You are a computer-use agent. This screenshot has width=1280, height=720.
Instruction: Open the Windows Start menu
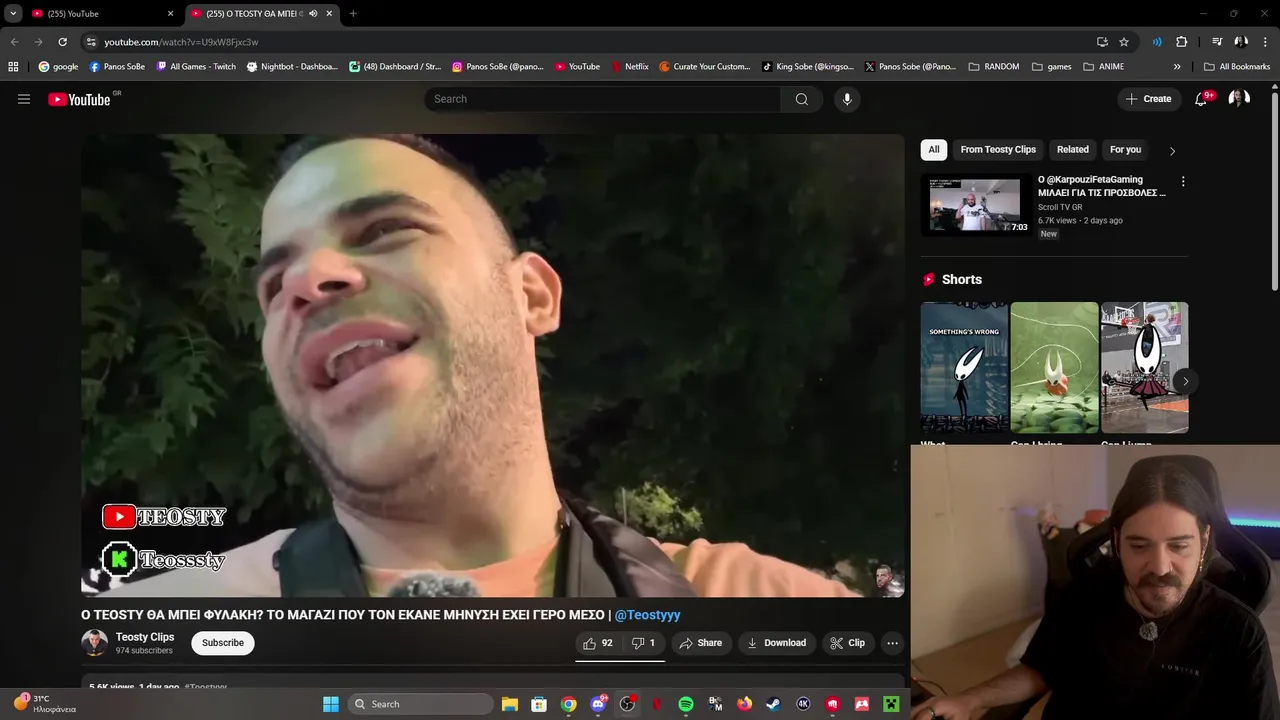331,704
